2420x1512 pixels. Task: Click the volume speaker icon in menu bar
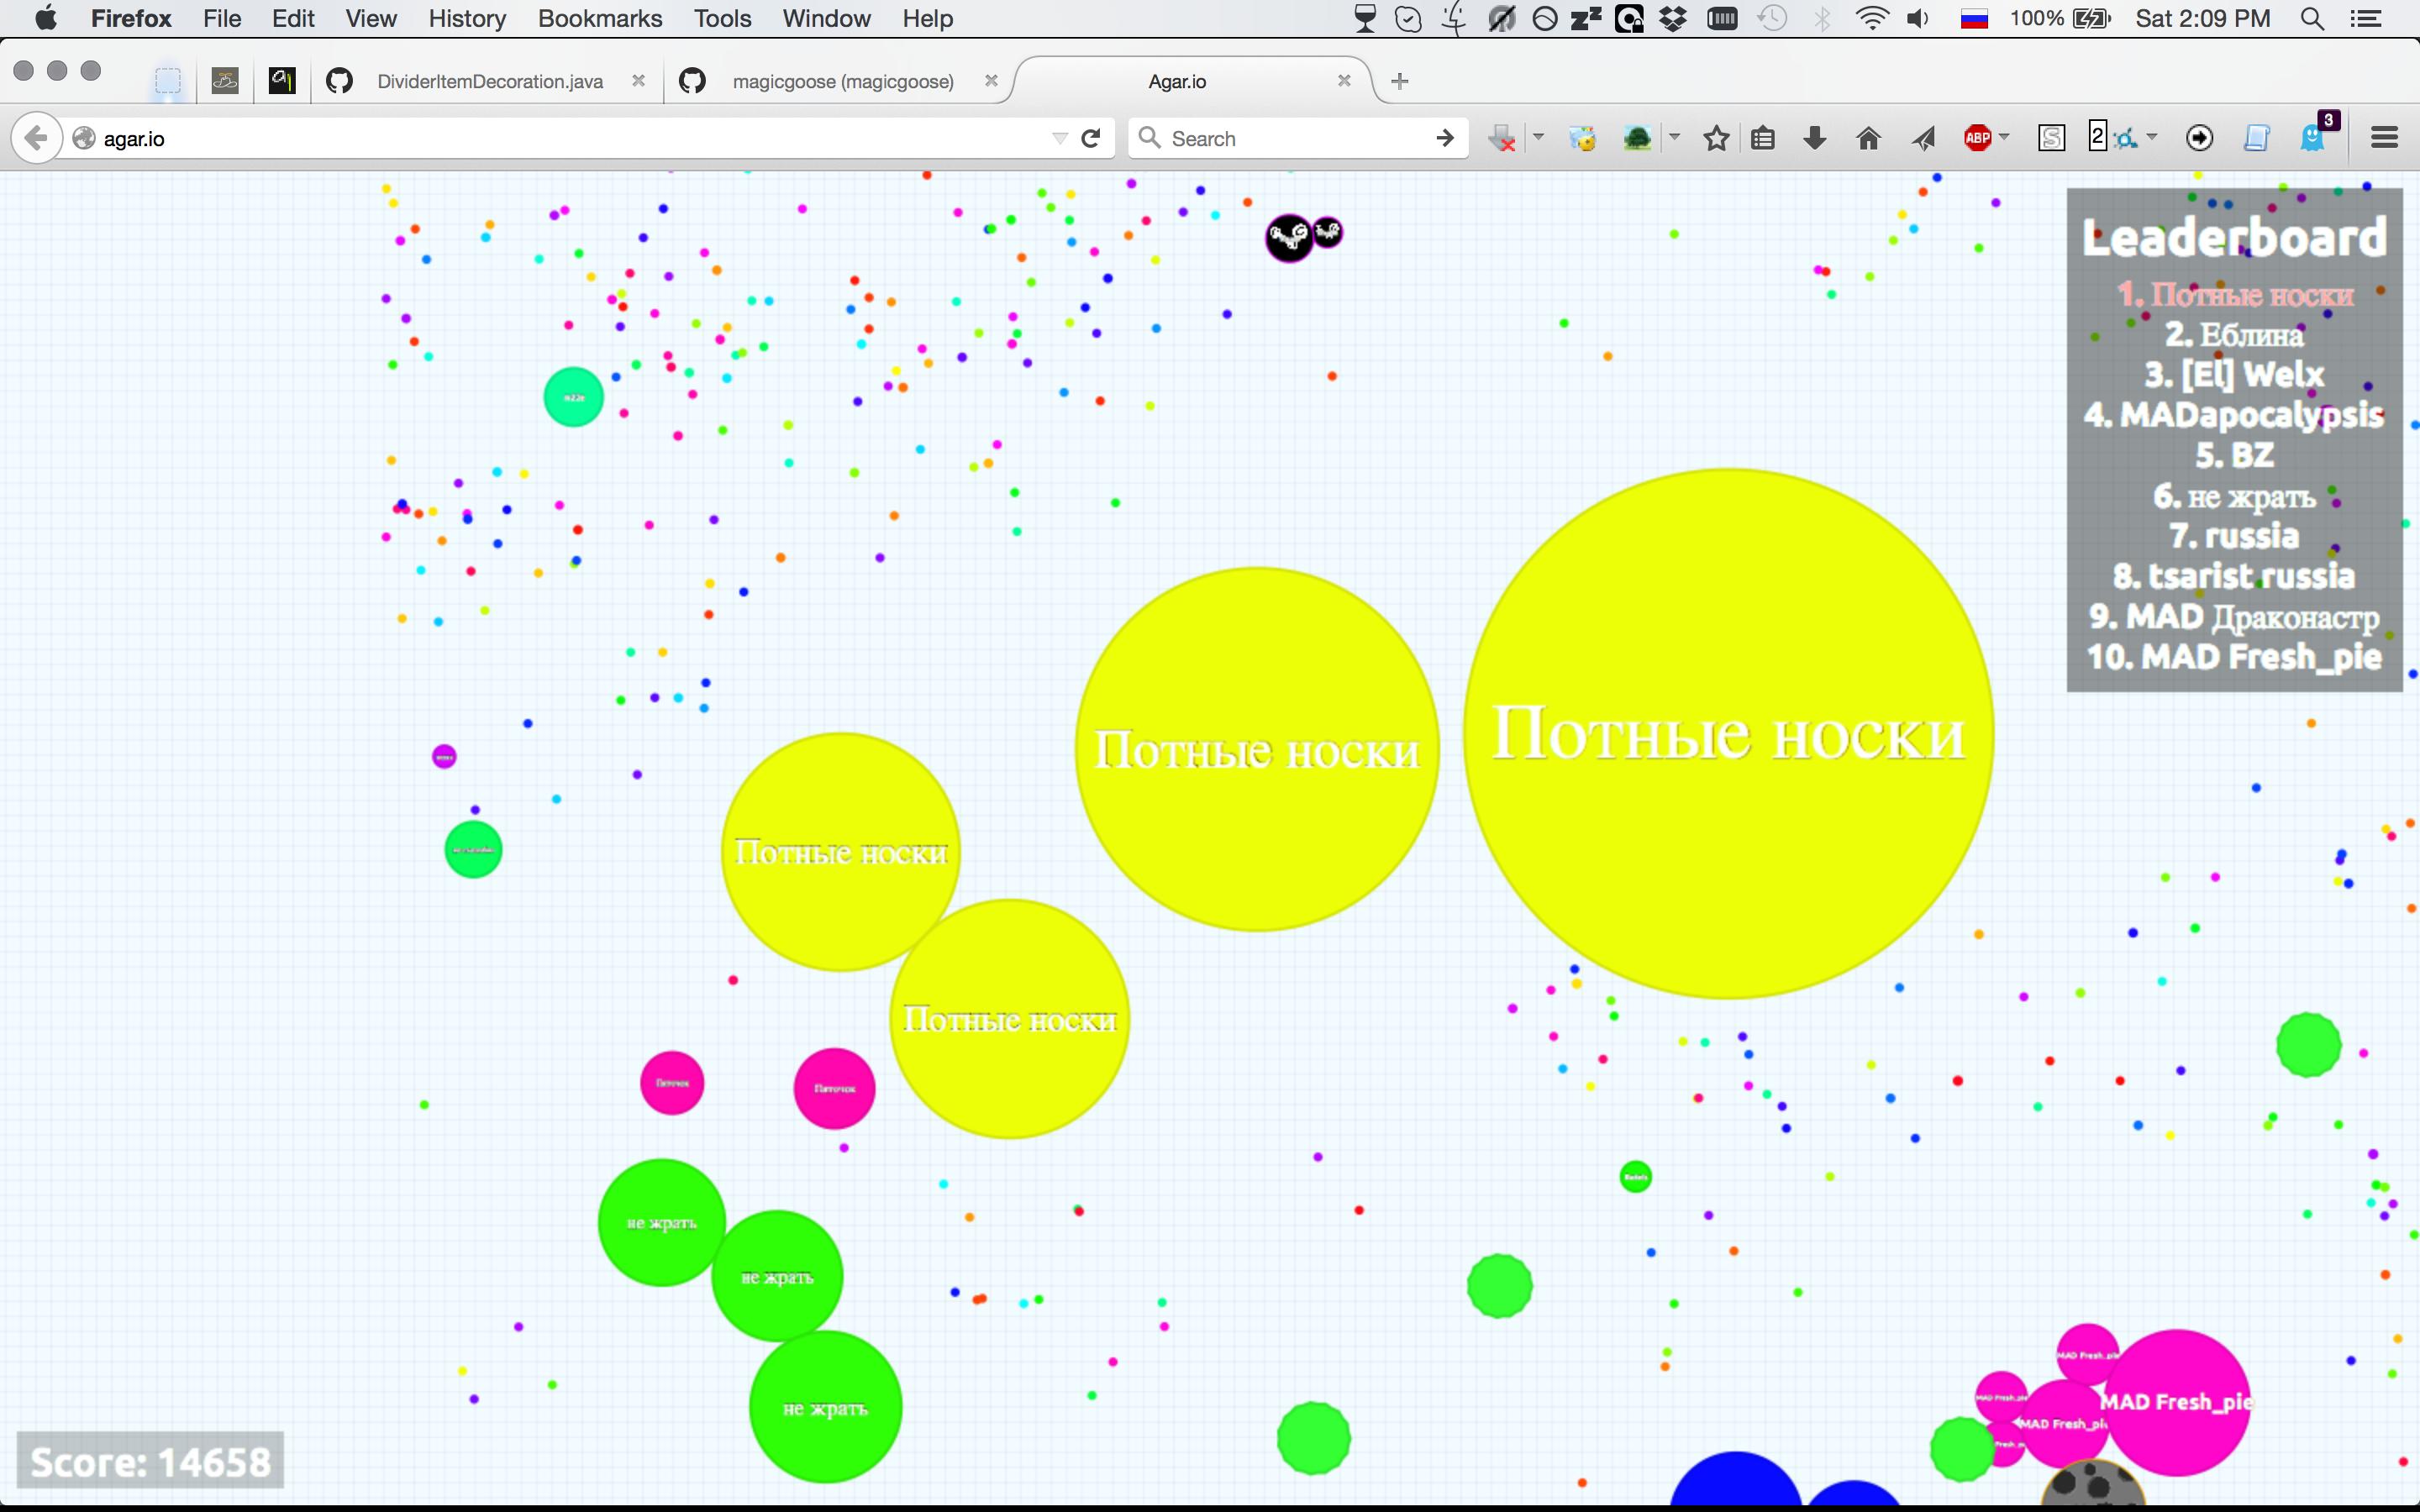pos(1918,18)
